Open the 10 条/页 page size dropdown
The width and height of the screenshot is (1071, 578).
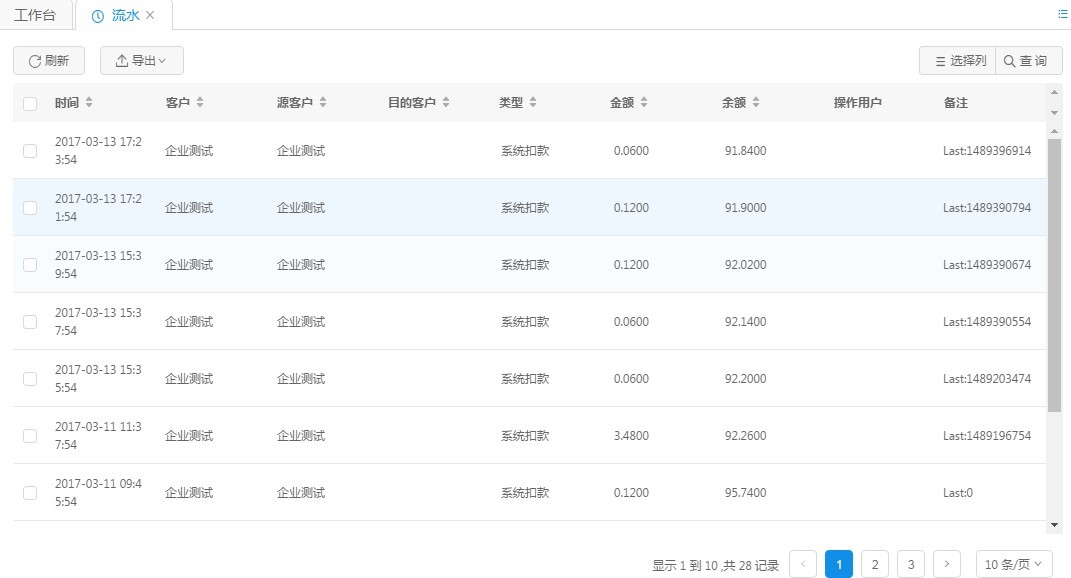click(x=1014, y=564)
